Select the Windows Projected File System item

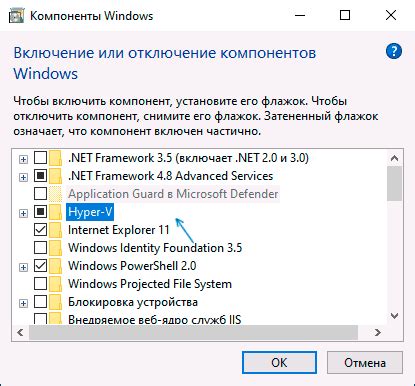click(150, 284)
